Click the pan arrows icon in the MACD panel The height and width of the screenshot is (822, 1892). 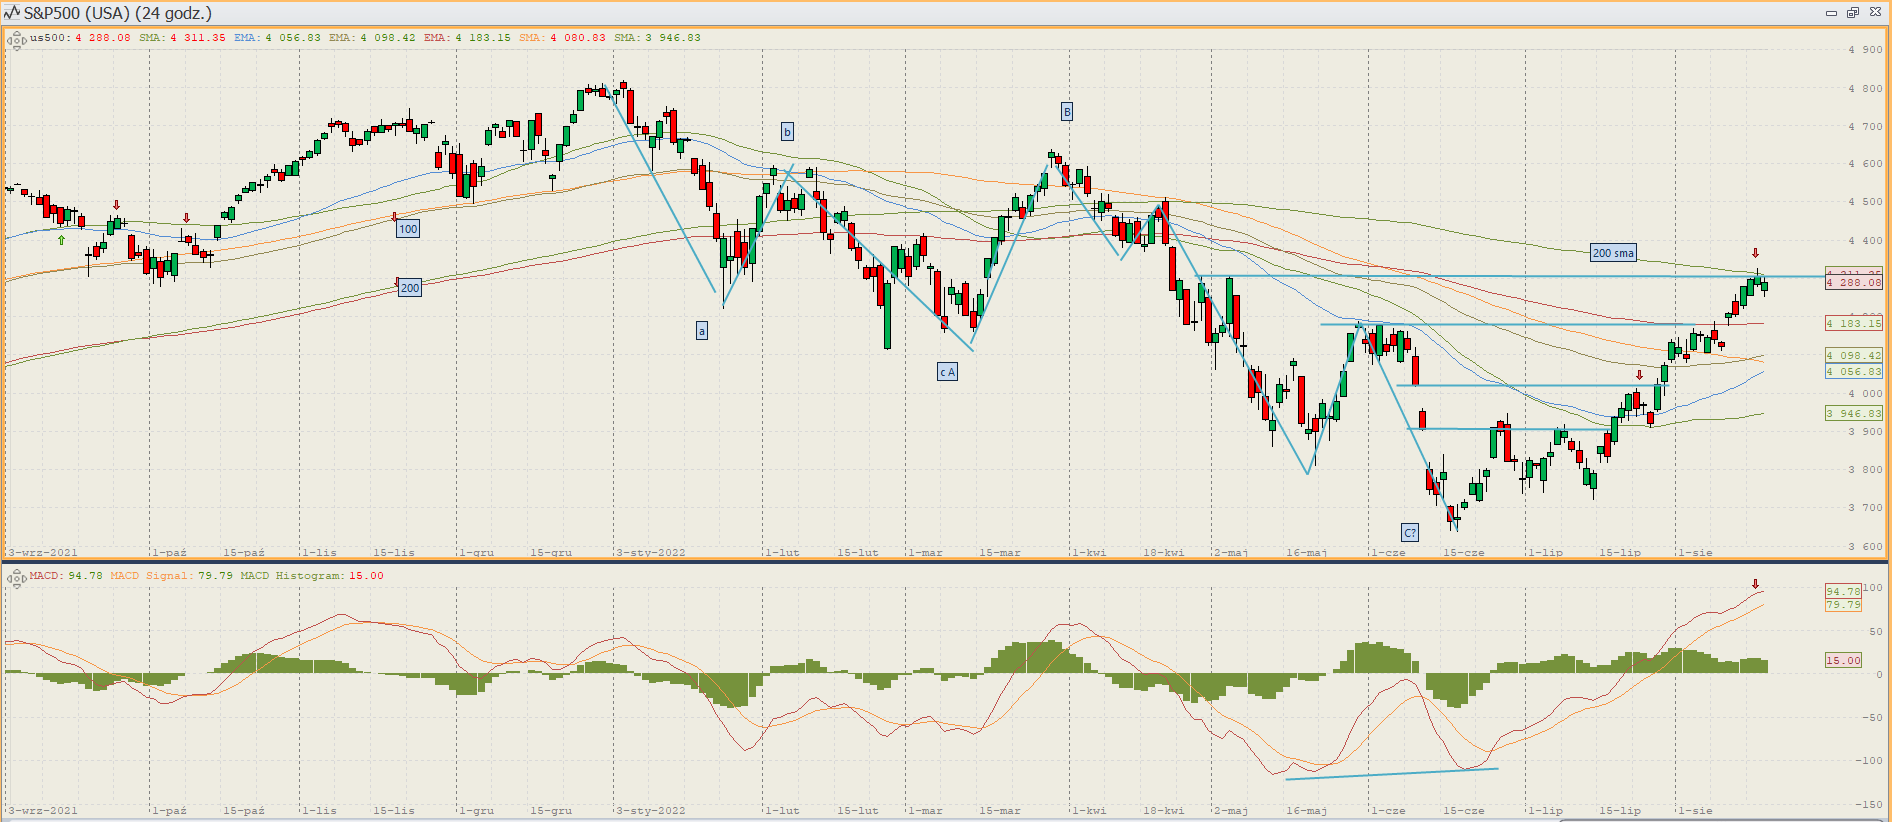point(16,579)
